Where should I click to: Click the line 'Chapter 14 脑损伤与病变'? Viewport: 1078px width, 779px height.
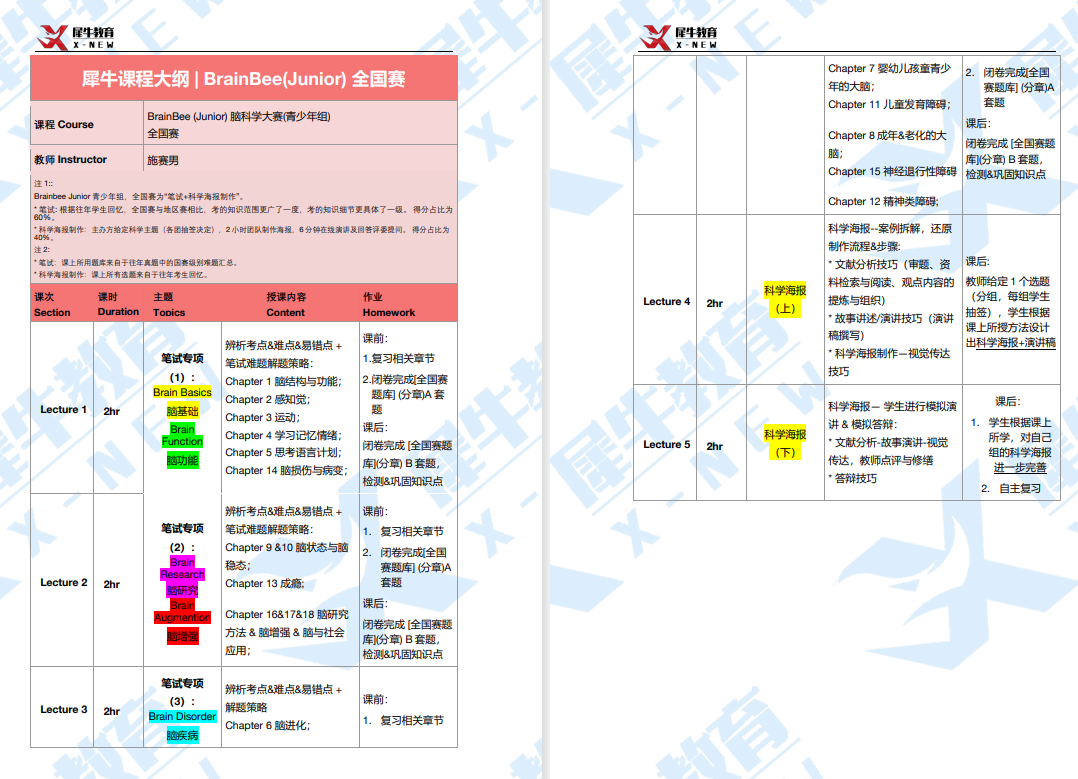point(286,471)
